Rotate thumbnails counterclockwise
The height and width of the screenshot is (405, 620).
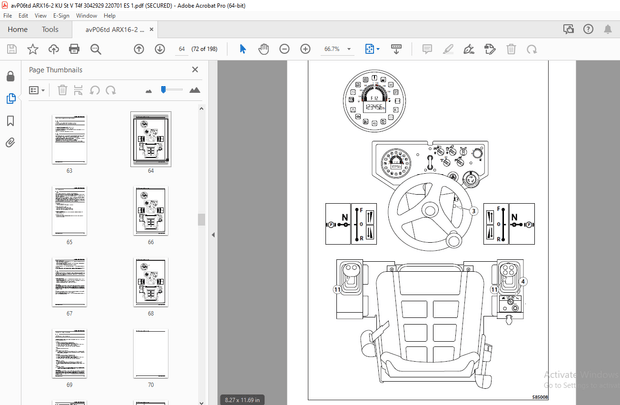pyautogui.click(x=95, y=90)
